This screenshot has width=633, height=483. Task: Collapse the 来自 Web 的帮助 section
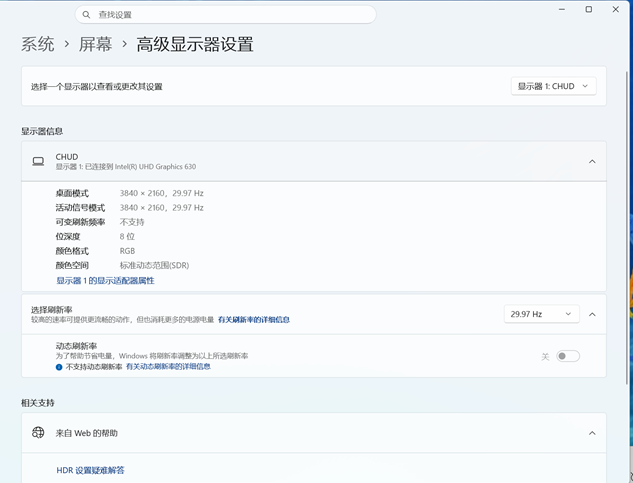click(x=592, y=433)
